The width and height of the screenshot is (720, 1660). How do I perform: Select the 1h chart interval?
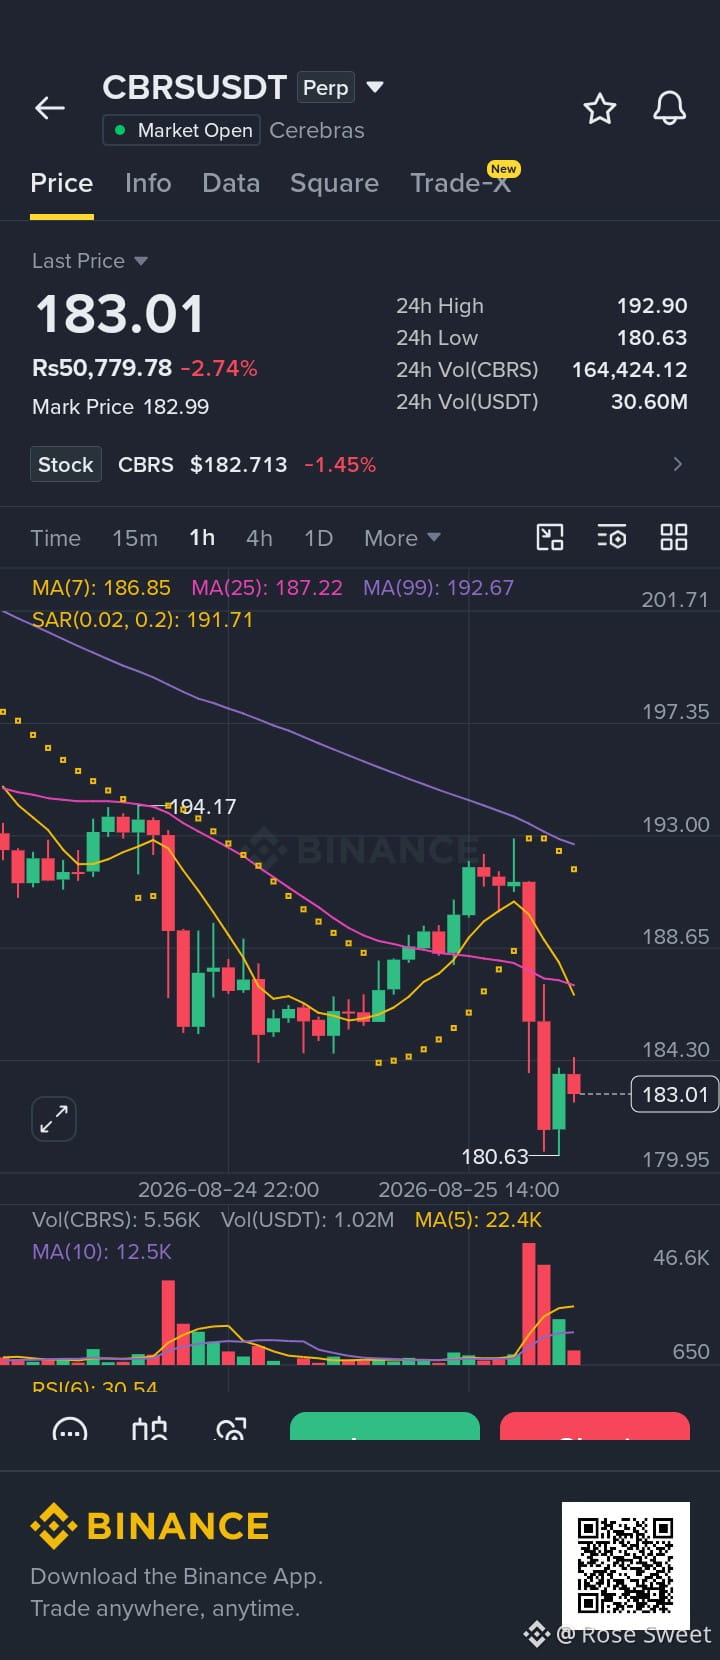[x=202, y=538]
